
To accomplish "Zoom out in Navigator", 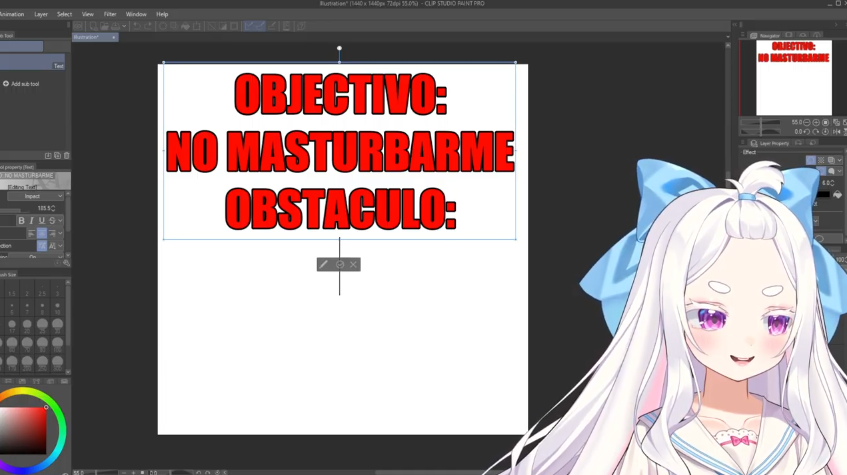I will pyautogui.click(x=806, y=123).
